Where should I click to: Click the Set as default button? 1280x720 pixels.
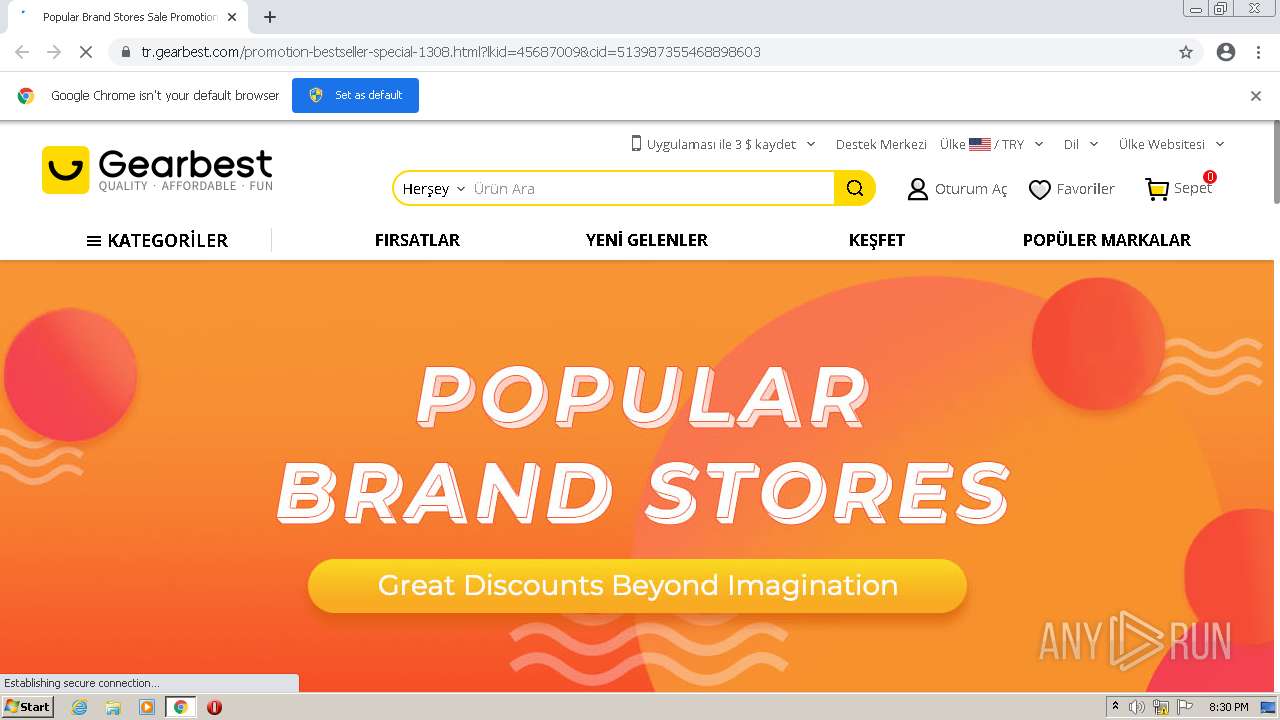point(355,95)
